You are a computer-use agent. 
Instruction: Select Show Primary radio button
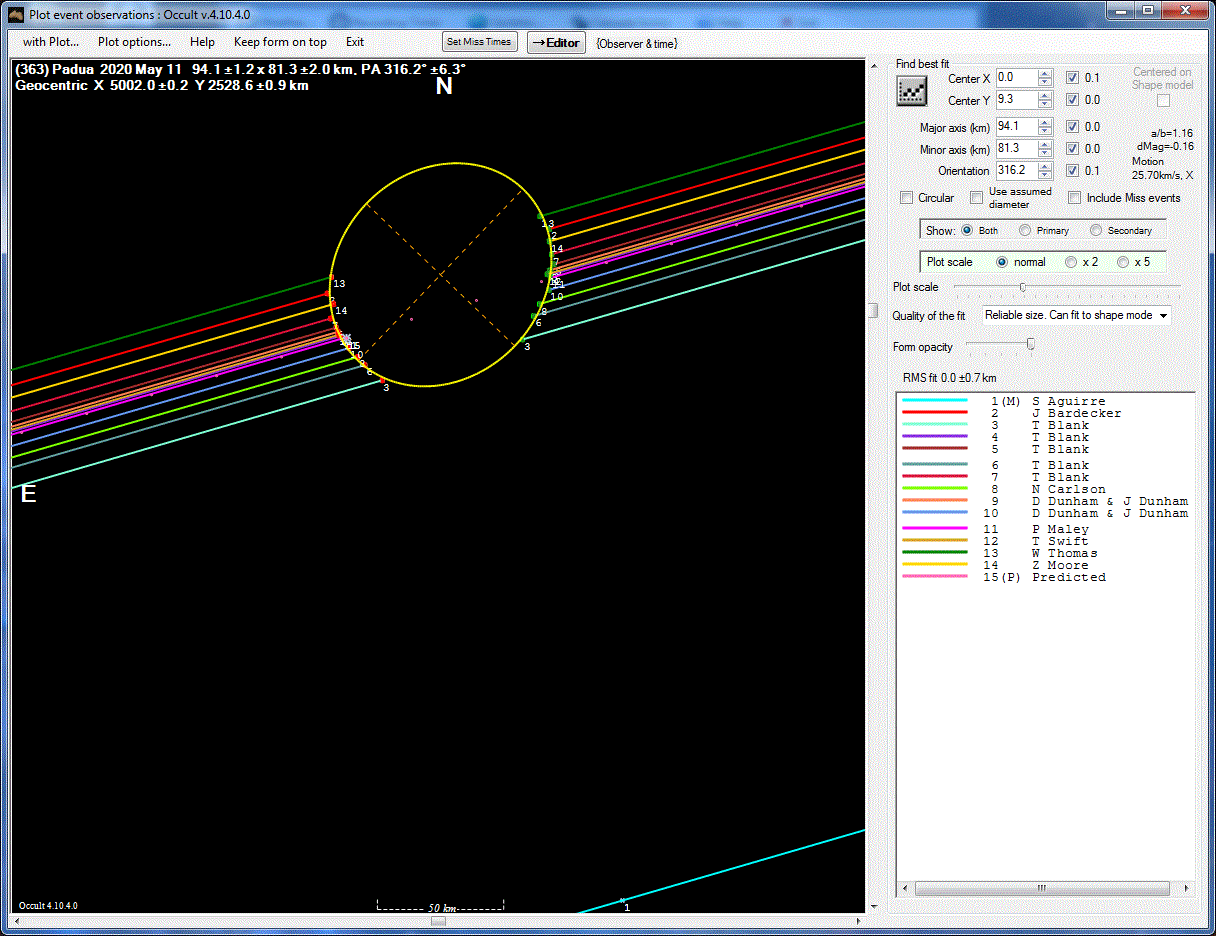(x=1025, y=230)
